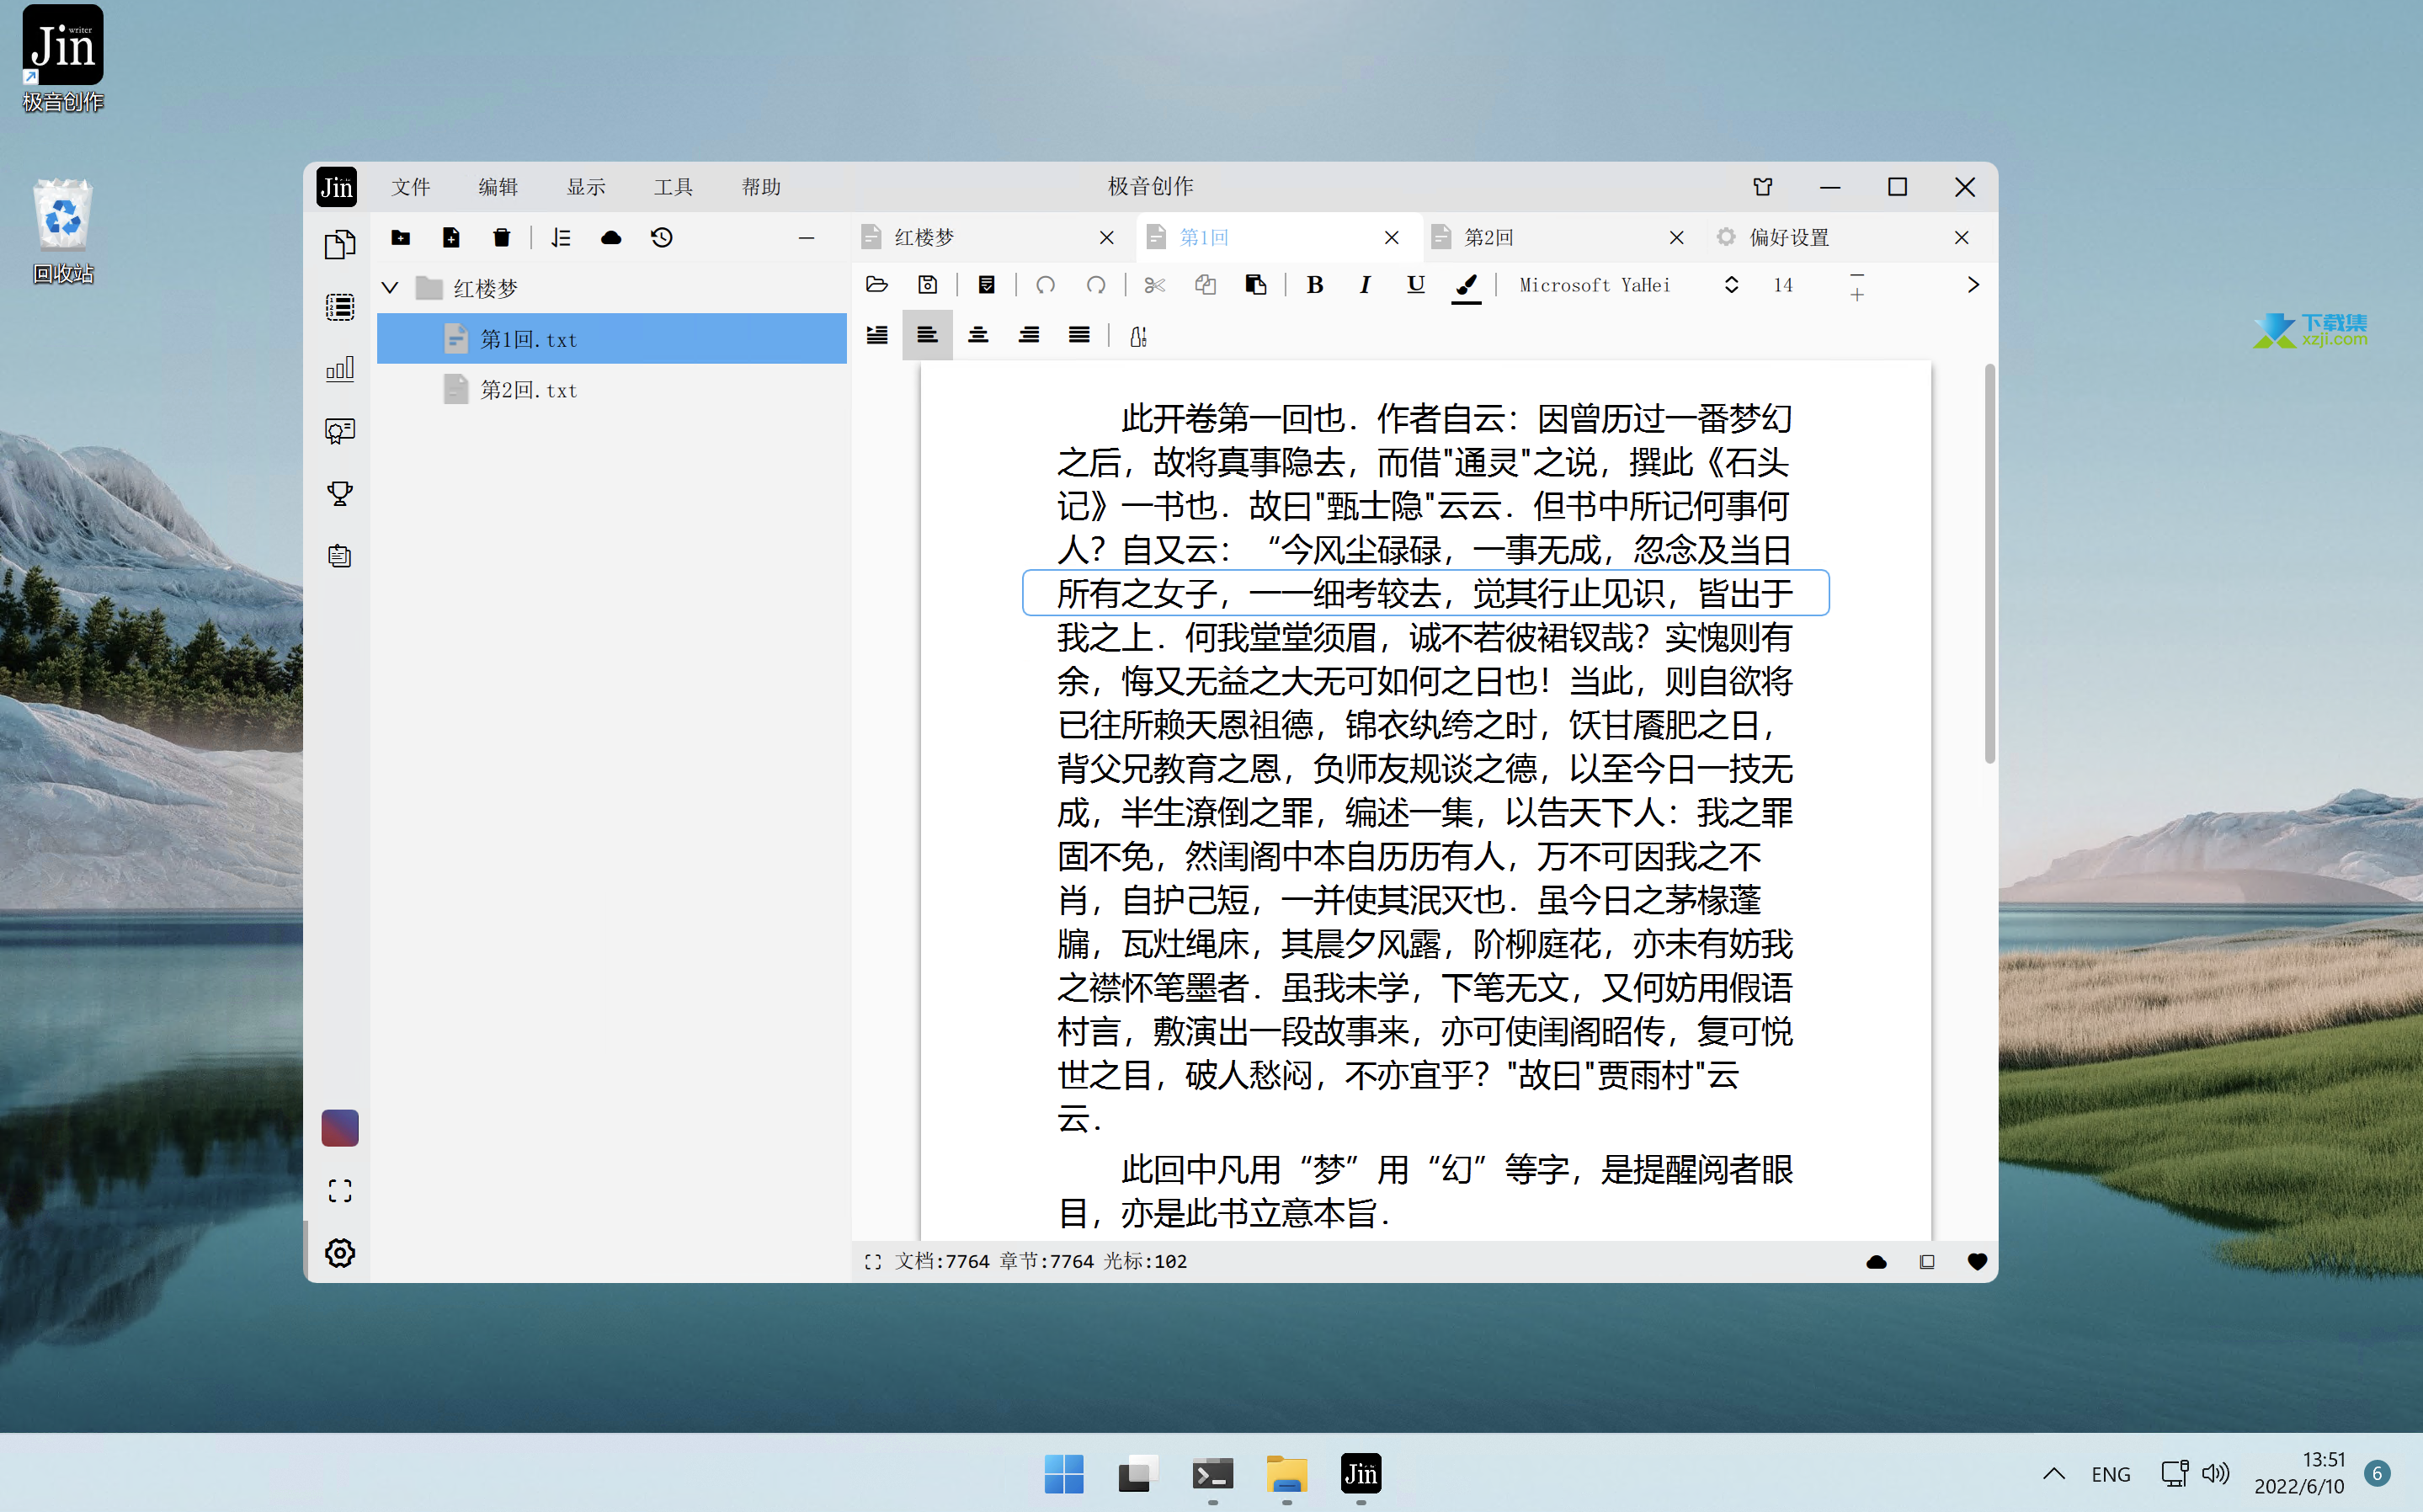Click the delete trash icon in file panel
The height and width of the screenshot is (1512, 2423).
[x=501, y=237]
